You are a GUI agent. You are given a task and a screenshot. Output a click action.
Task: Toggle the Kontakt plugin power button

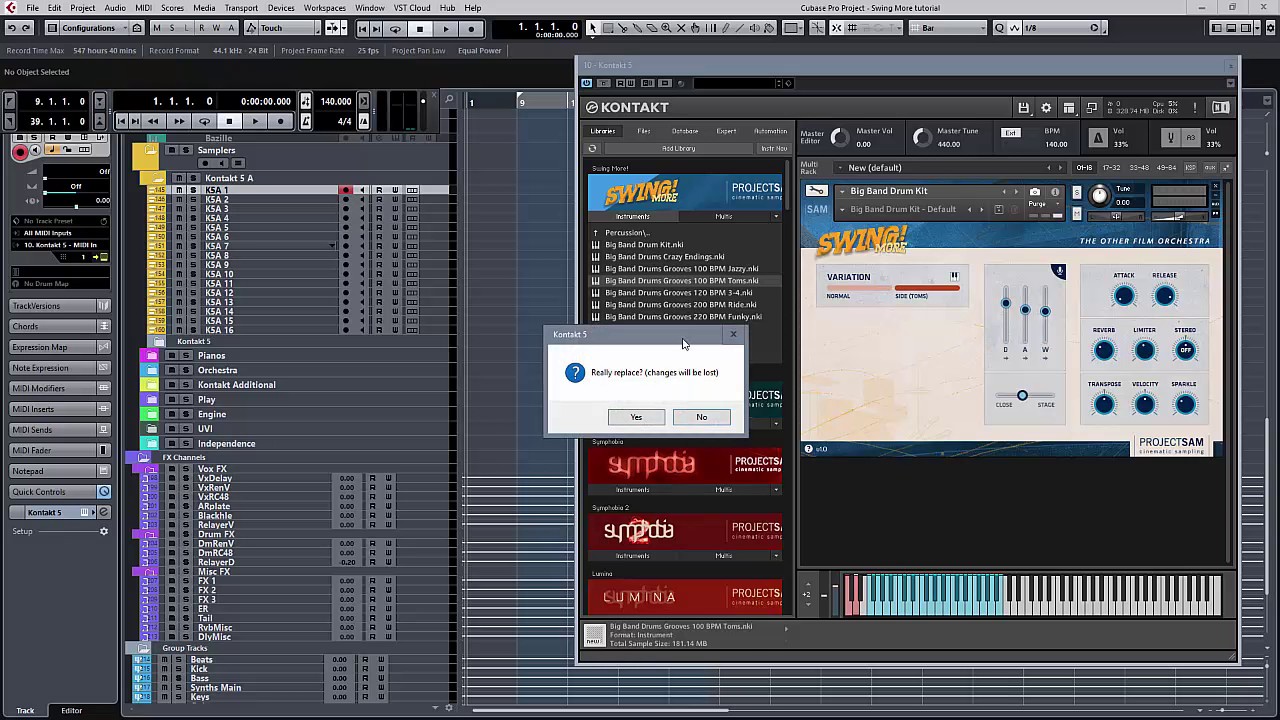pos(586,83)
